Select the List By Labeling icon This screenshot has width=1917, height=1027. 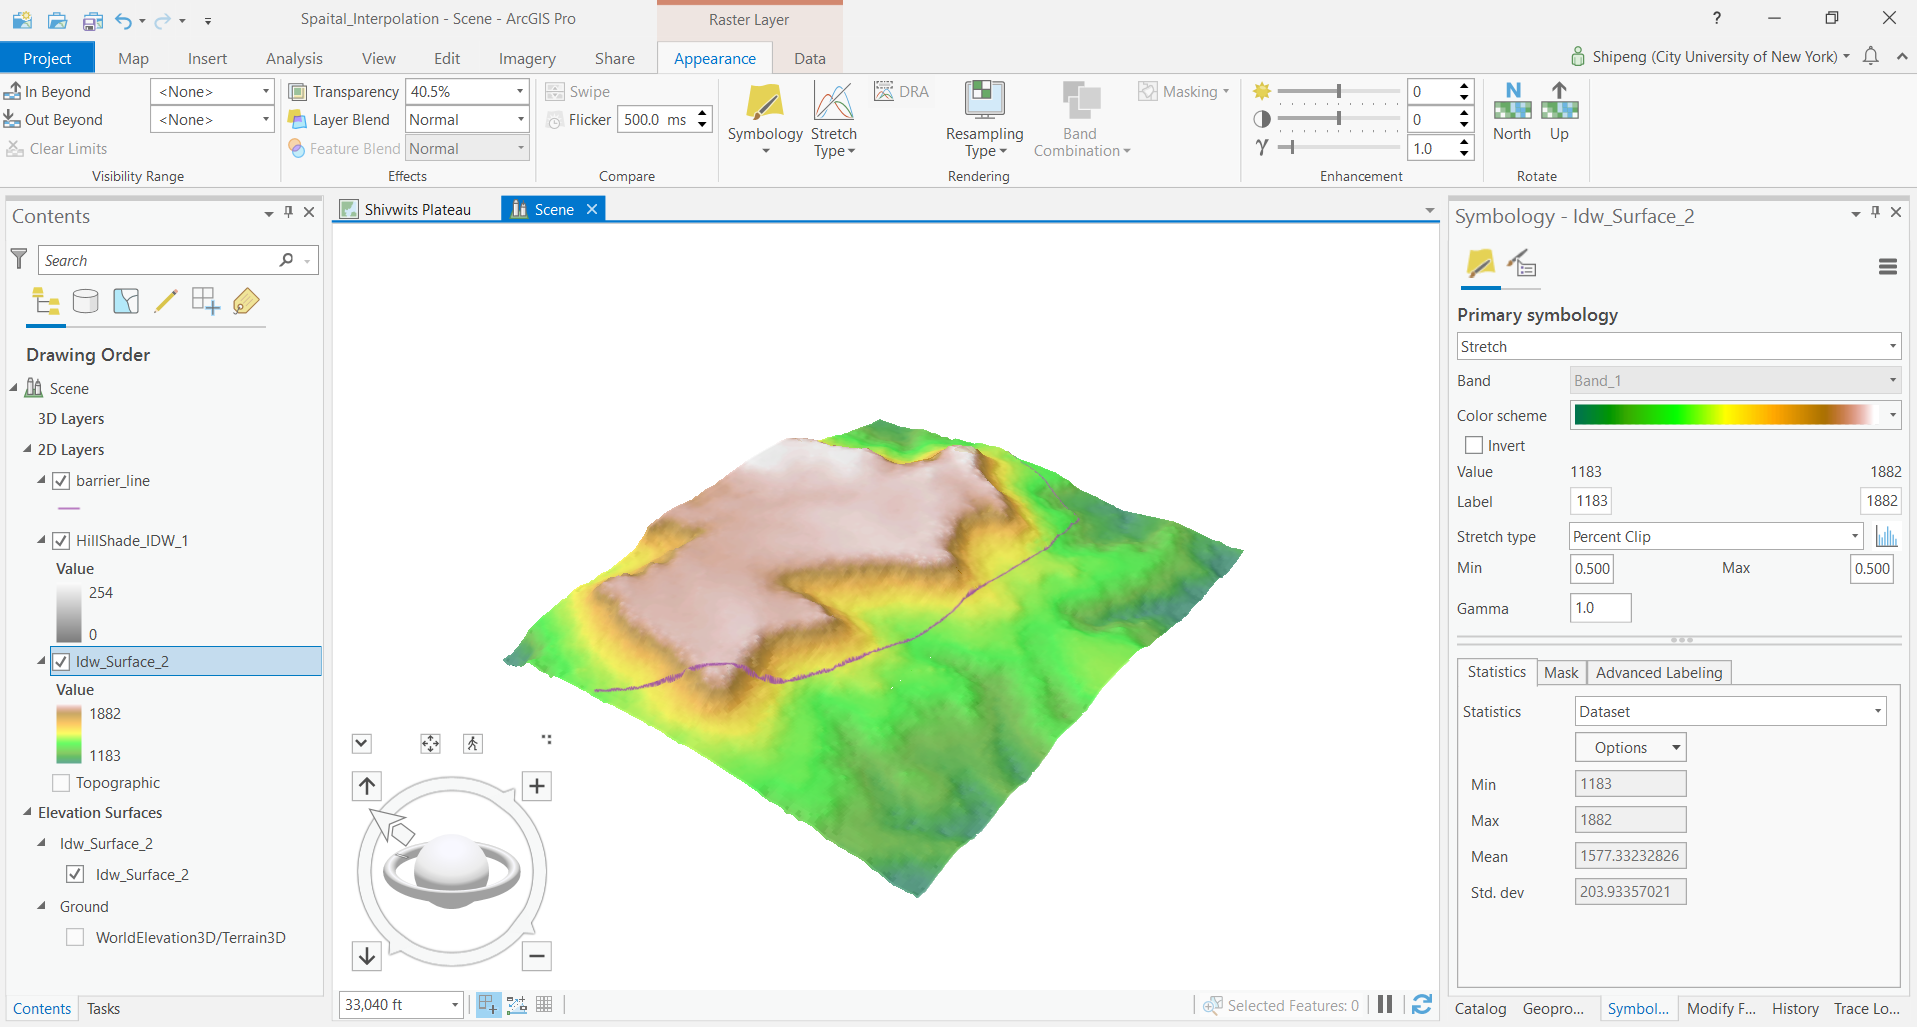click(x=246, y=301)
